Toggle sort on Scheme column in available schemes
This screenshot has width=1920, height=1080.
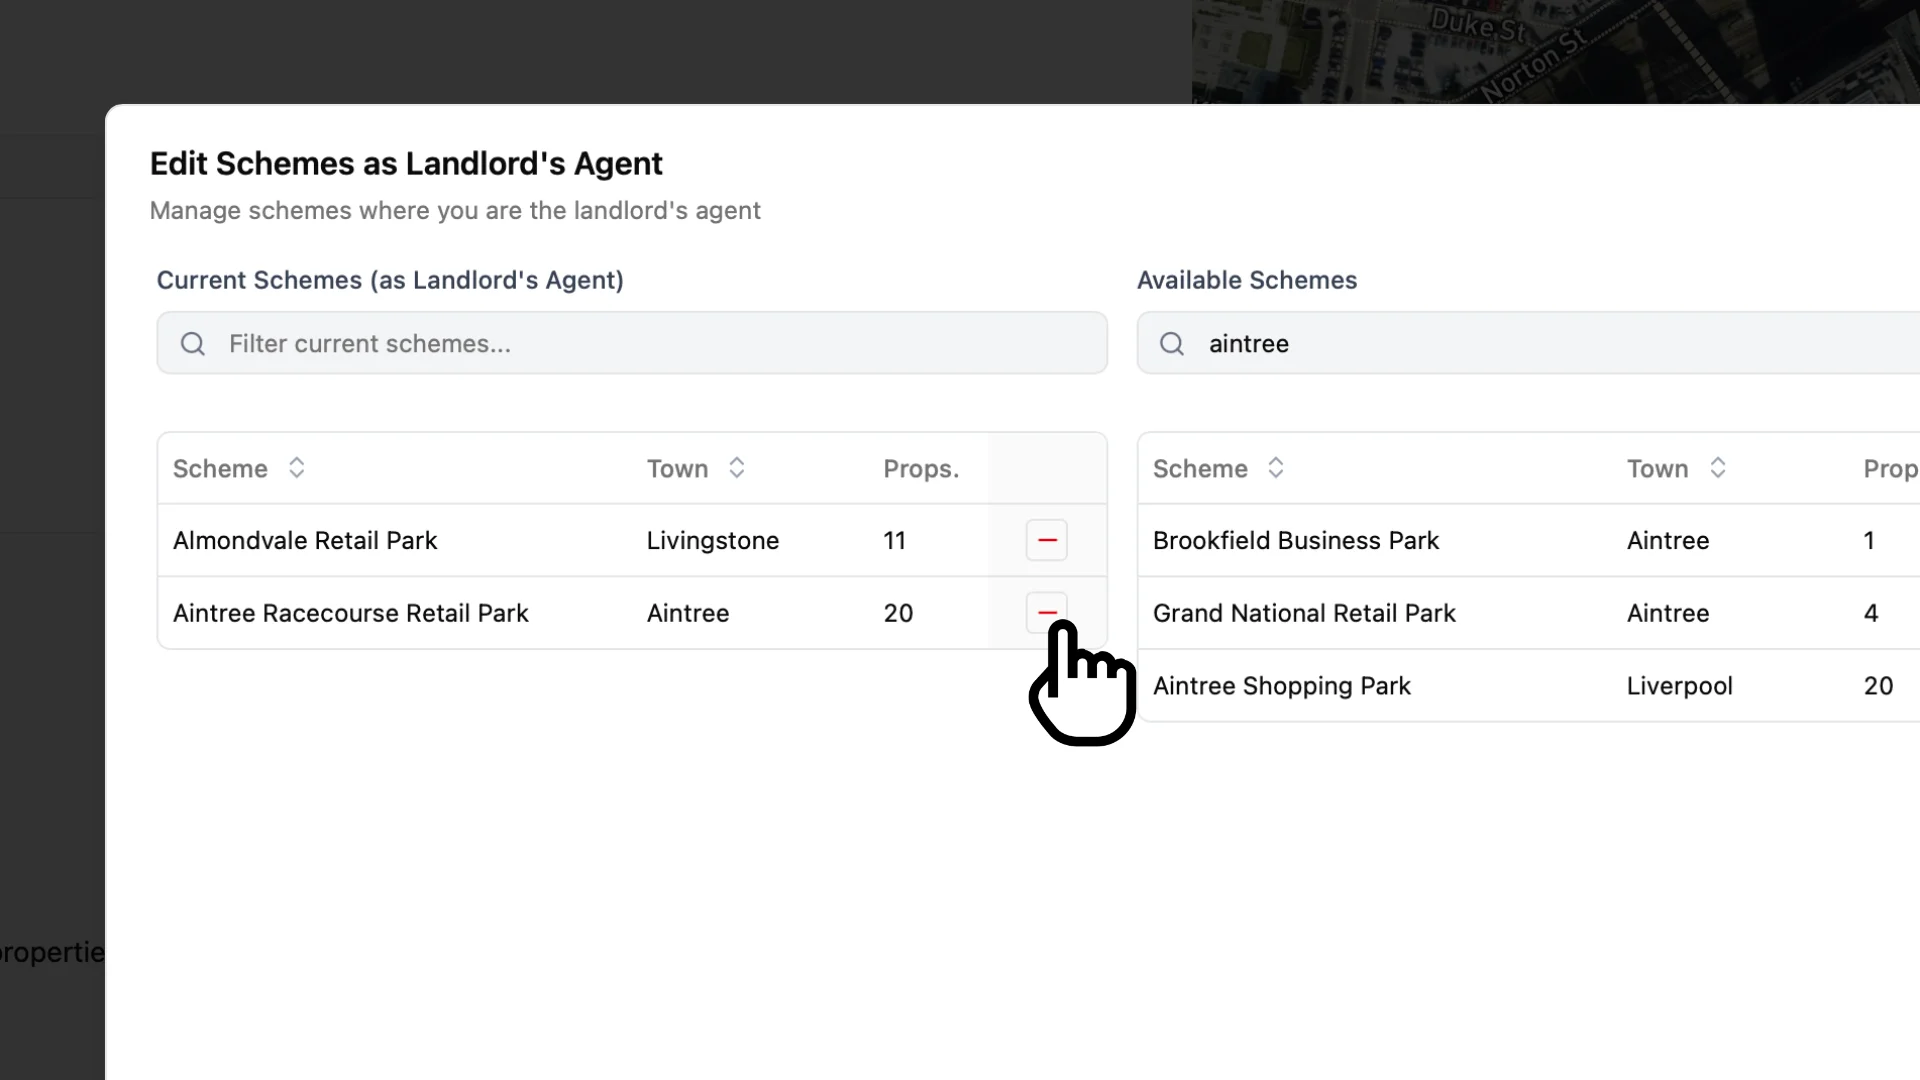(1276, 467)
